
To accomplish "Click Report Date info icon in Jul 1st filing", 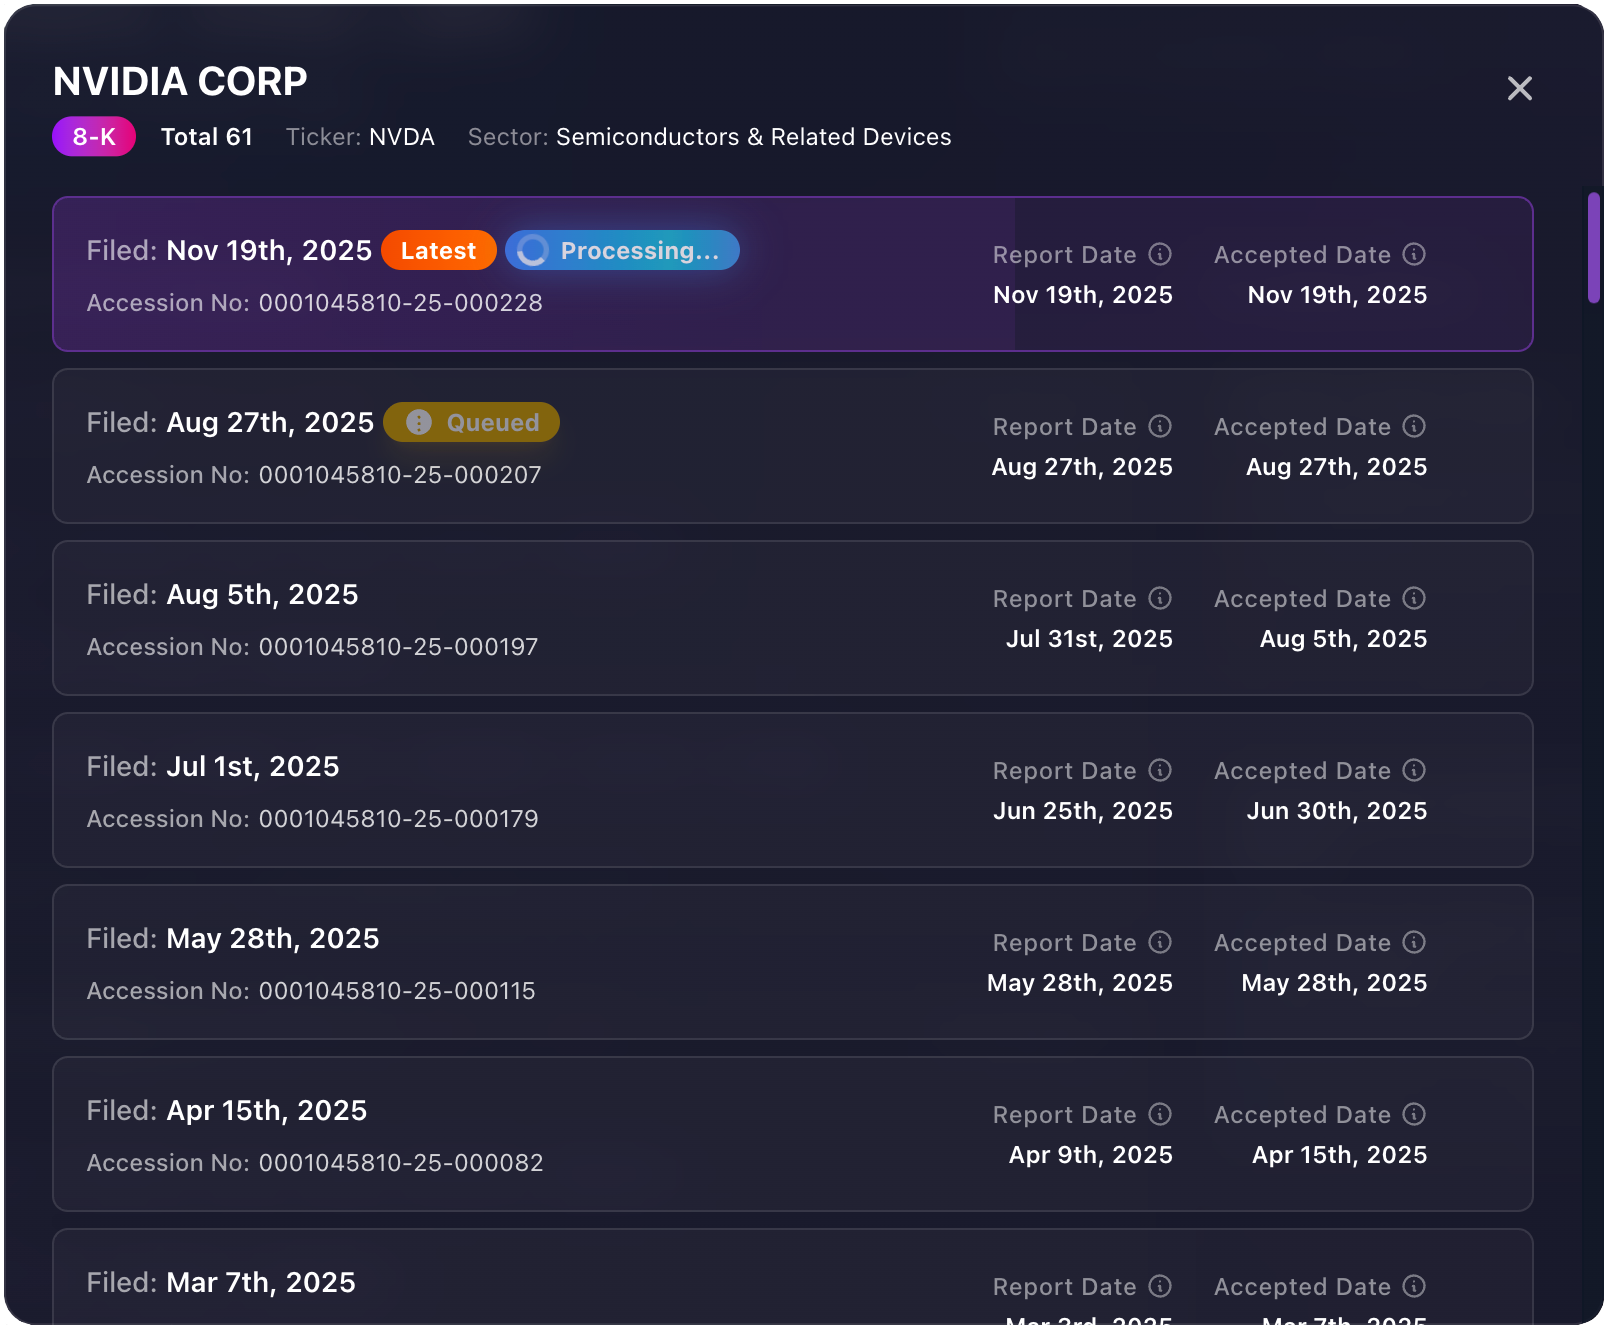I will click(1160, 770).
